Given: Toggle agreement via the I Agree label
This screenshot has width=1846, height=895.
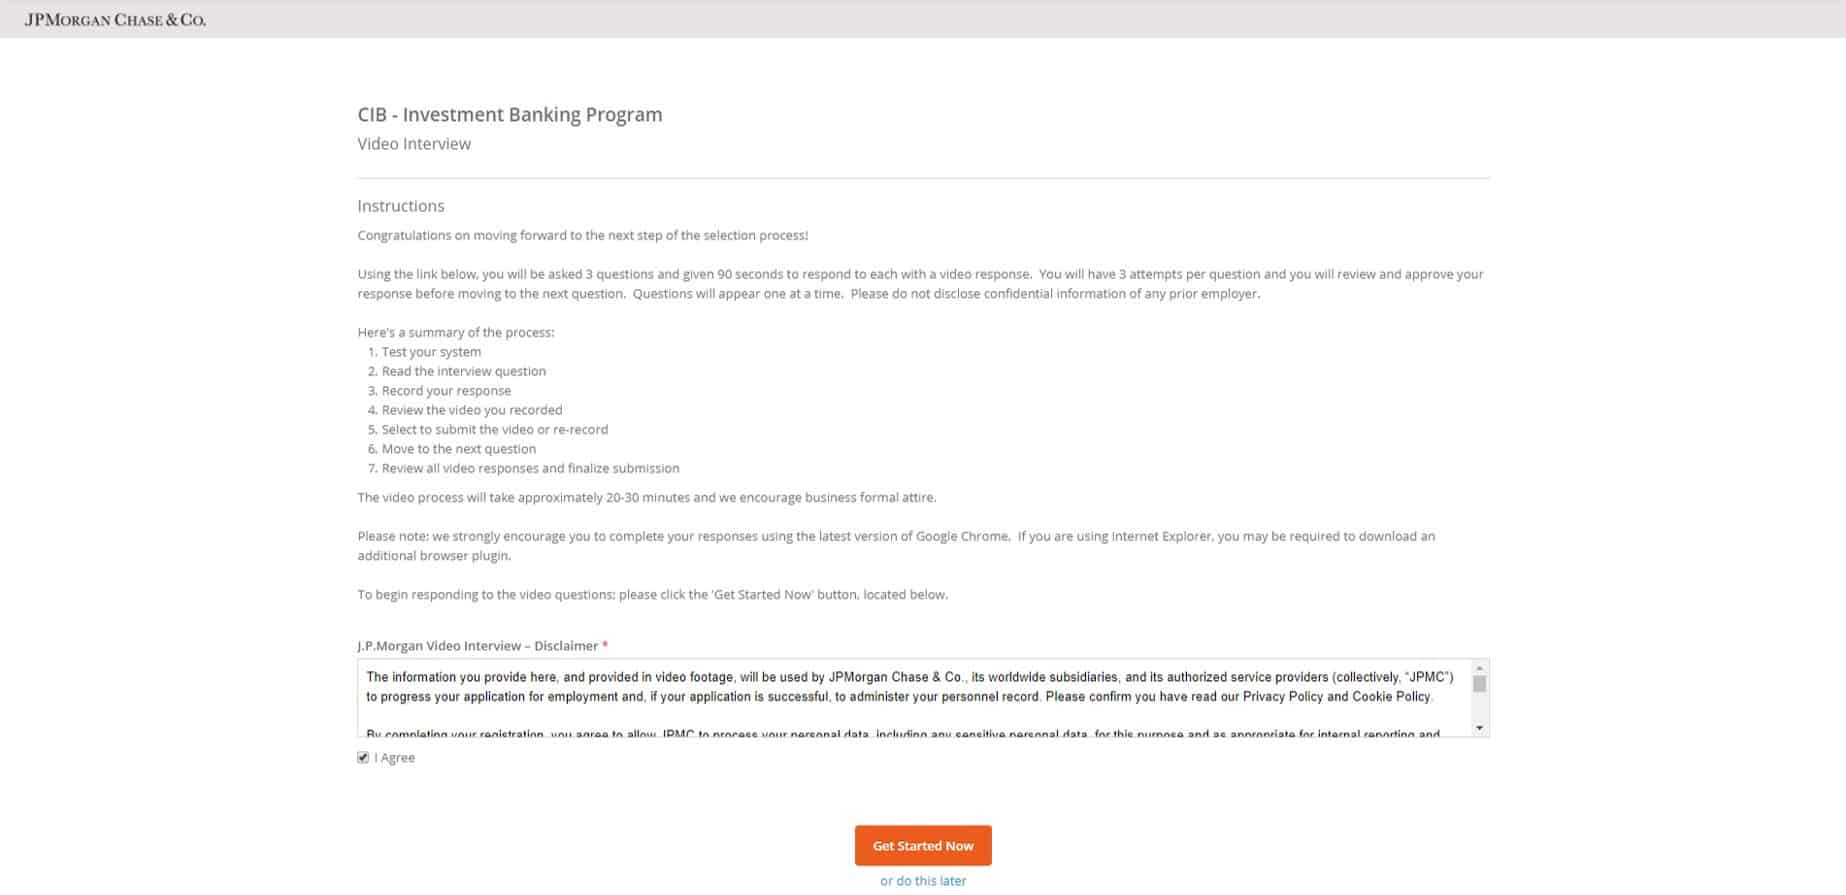Looking at the screenshot, I should [392, 757].
